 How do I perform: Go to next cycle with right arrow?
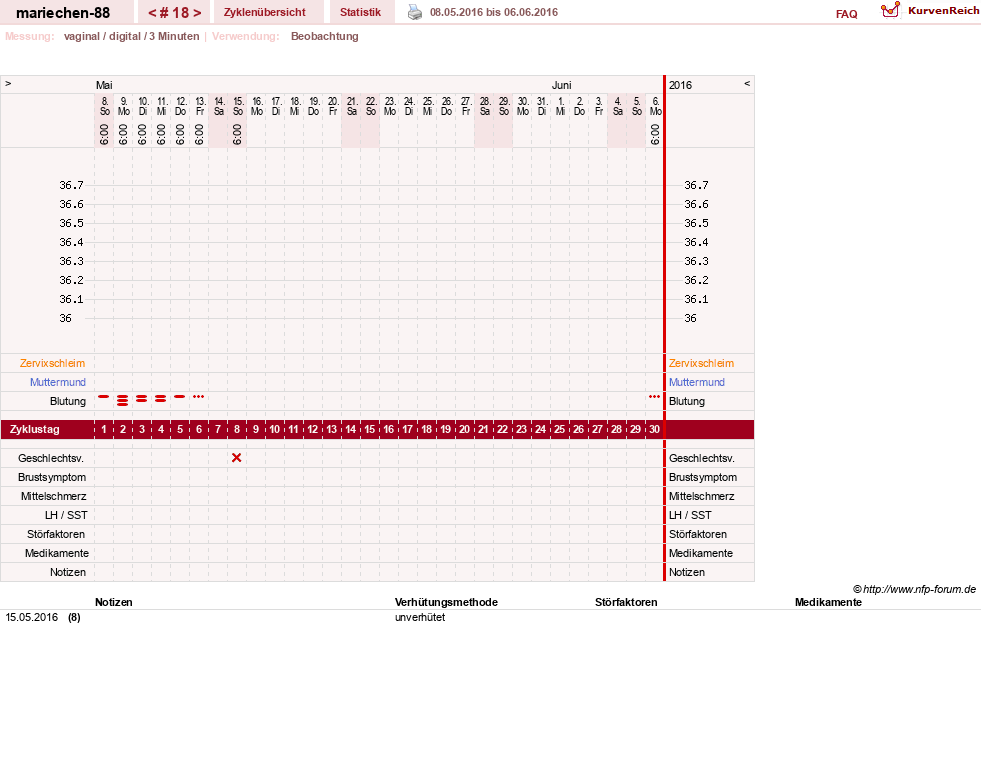197,13
